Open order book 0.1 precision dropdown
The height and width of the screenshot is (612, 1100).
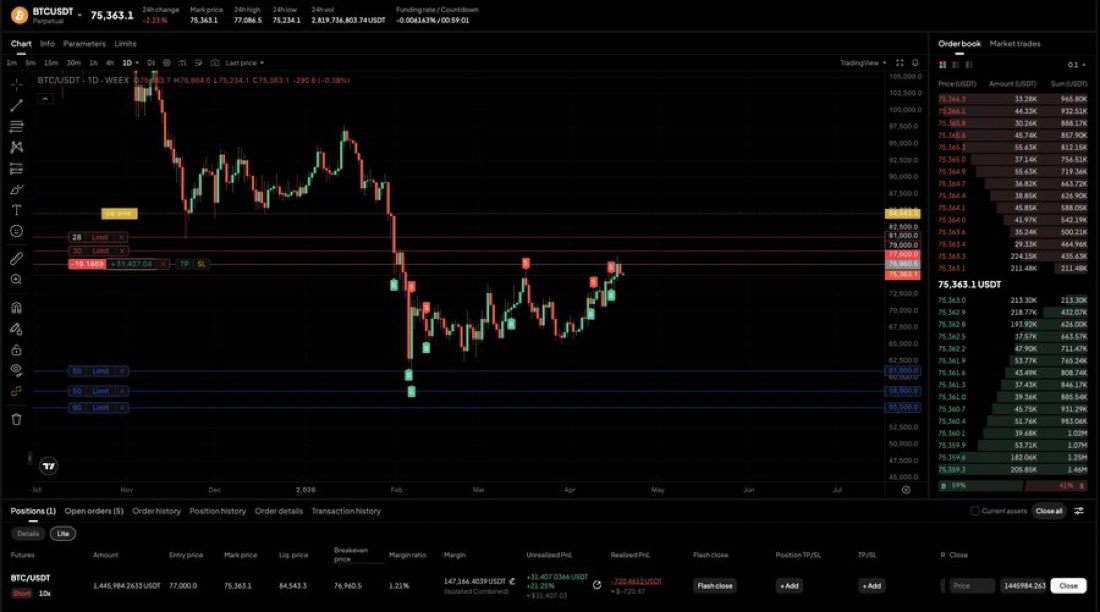coord(1076,65)
